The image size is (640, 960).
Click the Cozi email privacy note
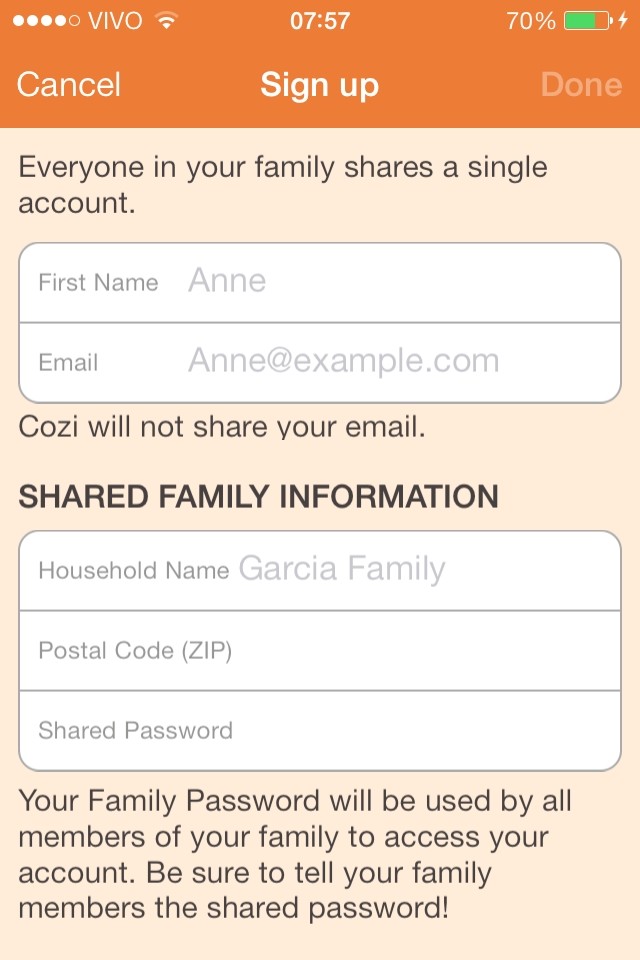coord(222,428)
